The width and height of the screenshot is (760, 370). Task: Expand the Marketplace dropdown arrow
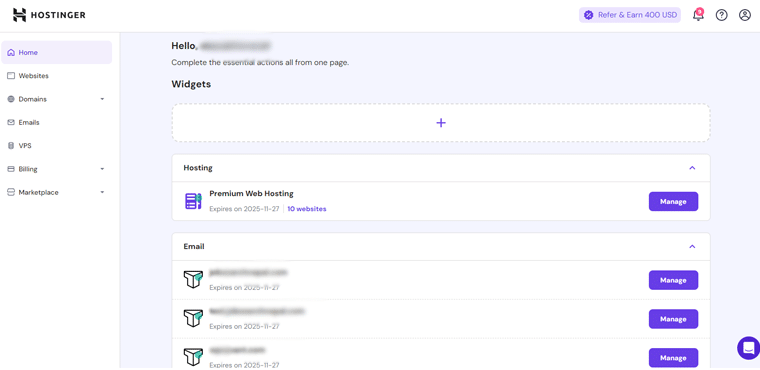(102, 192)
